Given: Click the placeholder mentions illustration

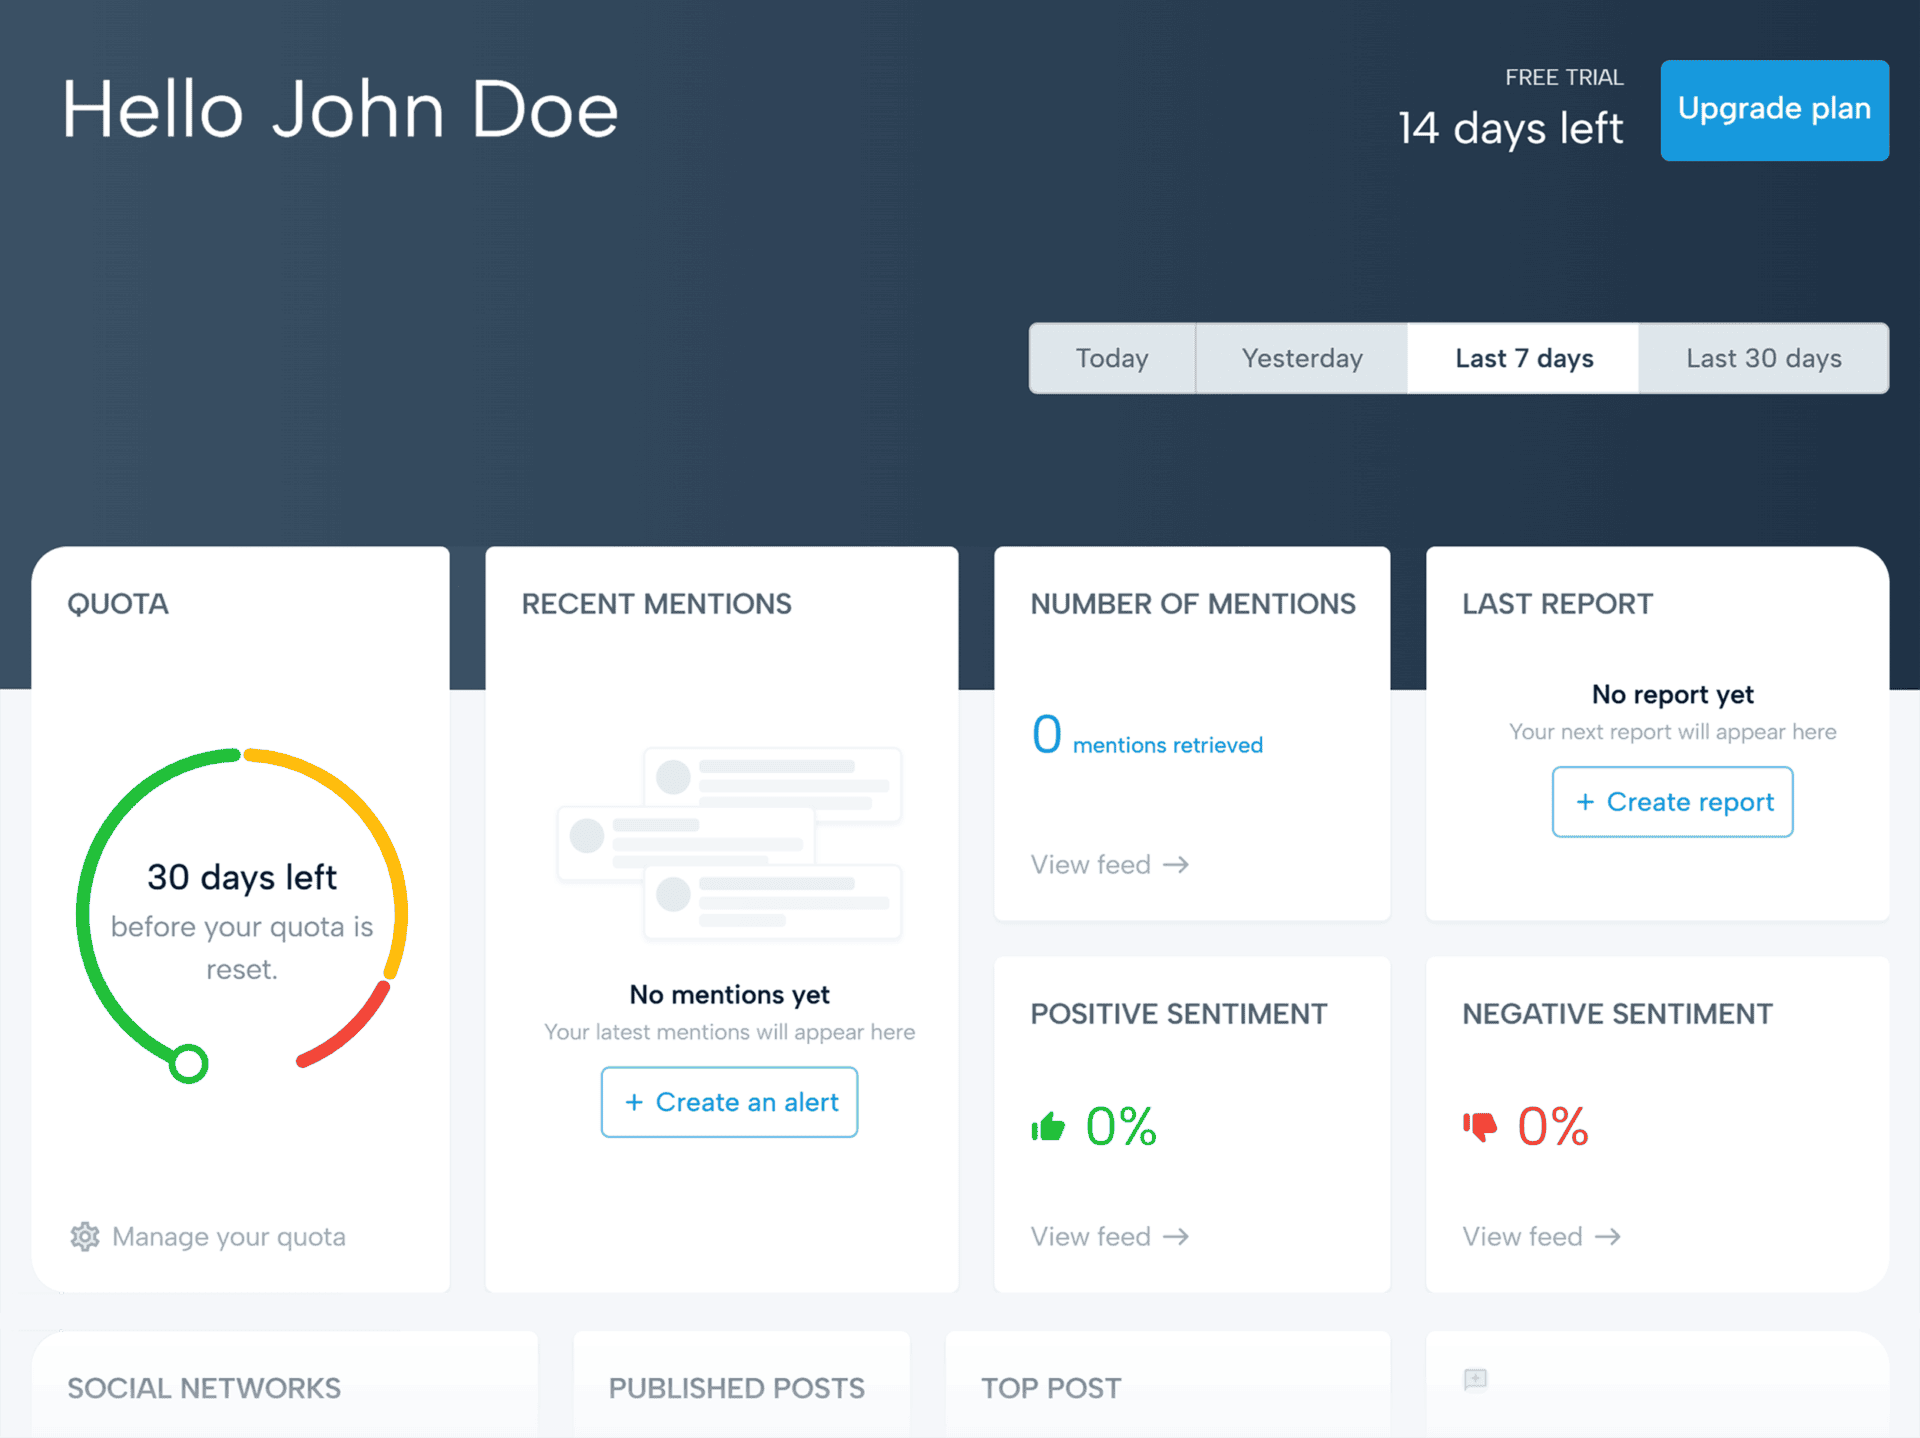Looking at the screenshot, I should [x=730, y=843].
